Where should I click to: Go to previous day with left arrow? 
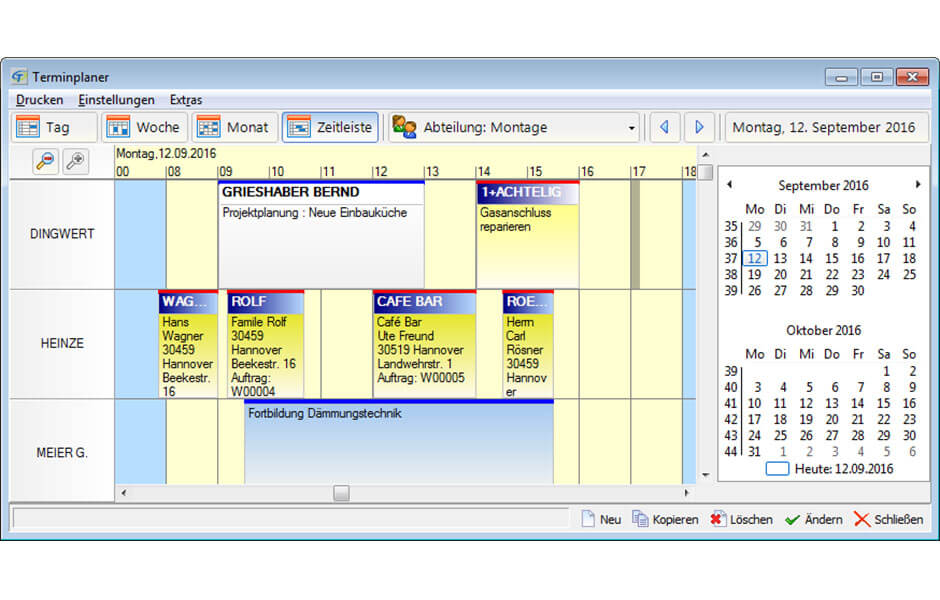[664, 127]
